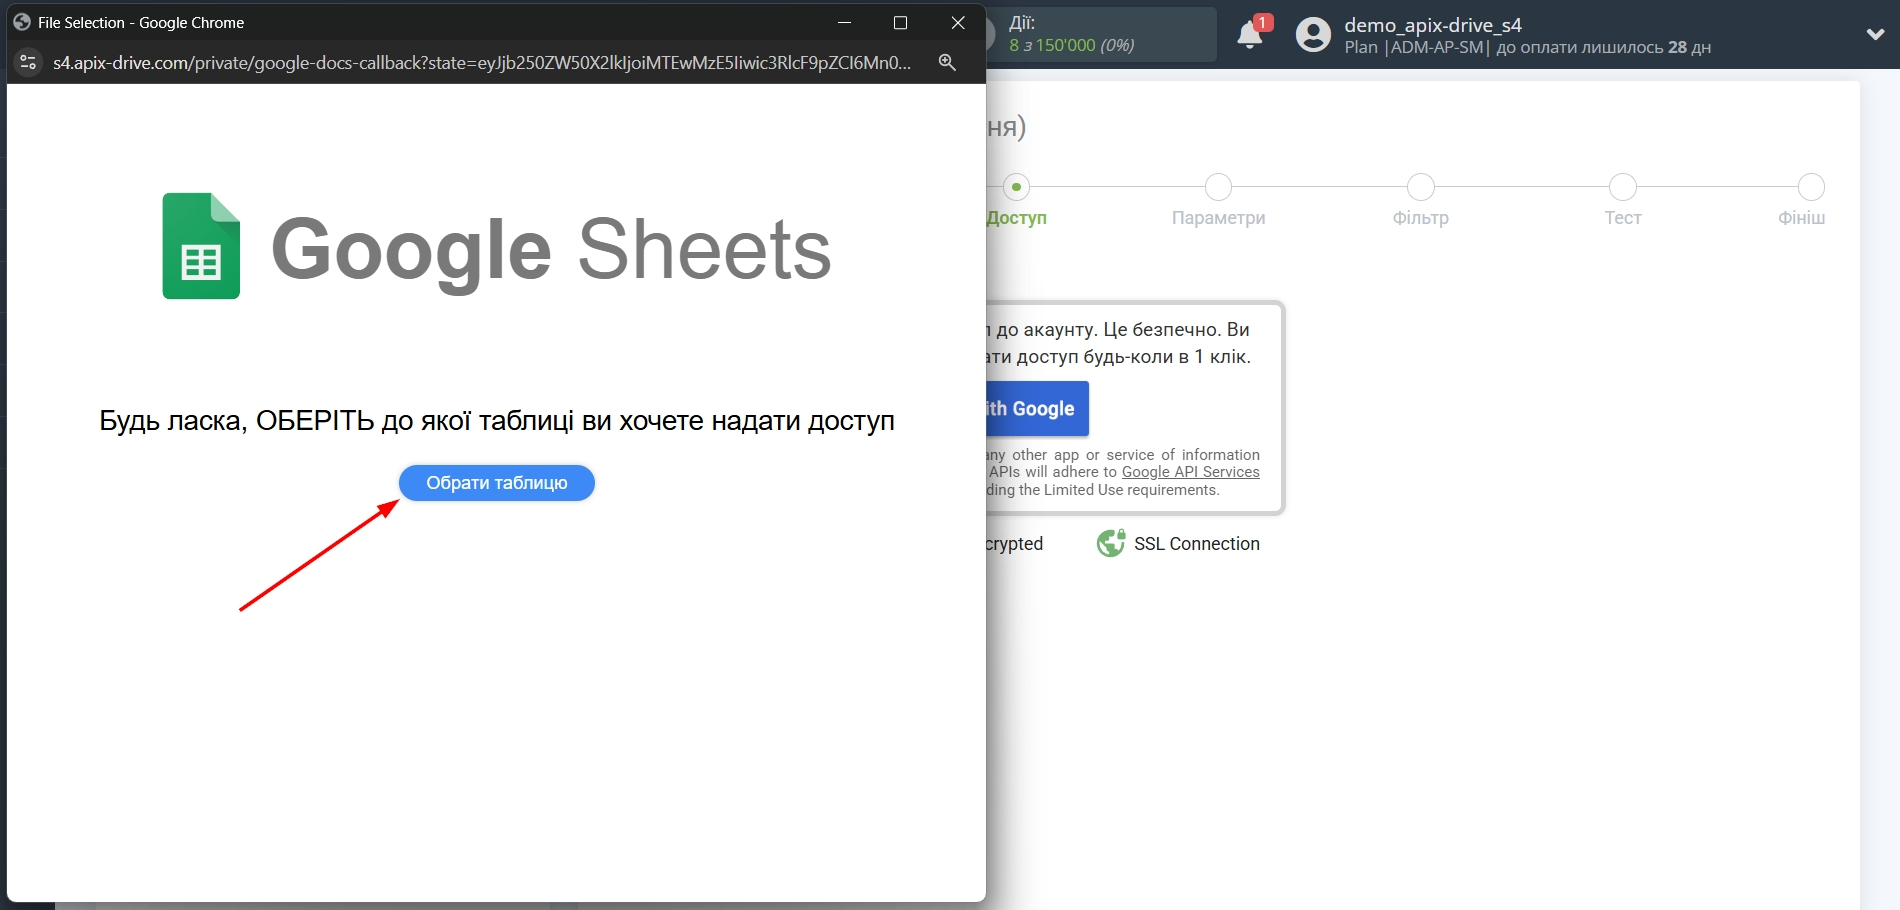This screenshot has height=910, width=1900.
Task: Click the site permissions icon left of the URL
Action: tap(27, 62)
